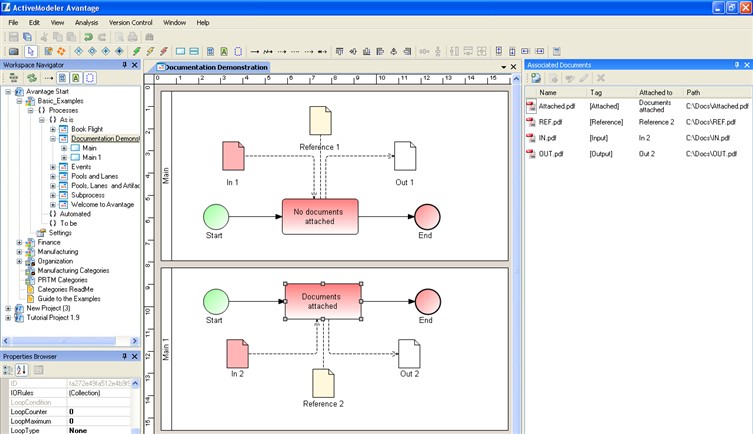Expand the Book Flight diagram node
The image size is (753, 434).
point(53,129)
